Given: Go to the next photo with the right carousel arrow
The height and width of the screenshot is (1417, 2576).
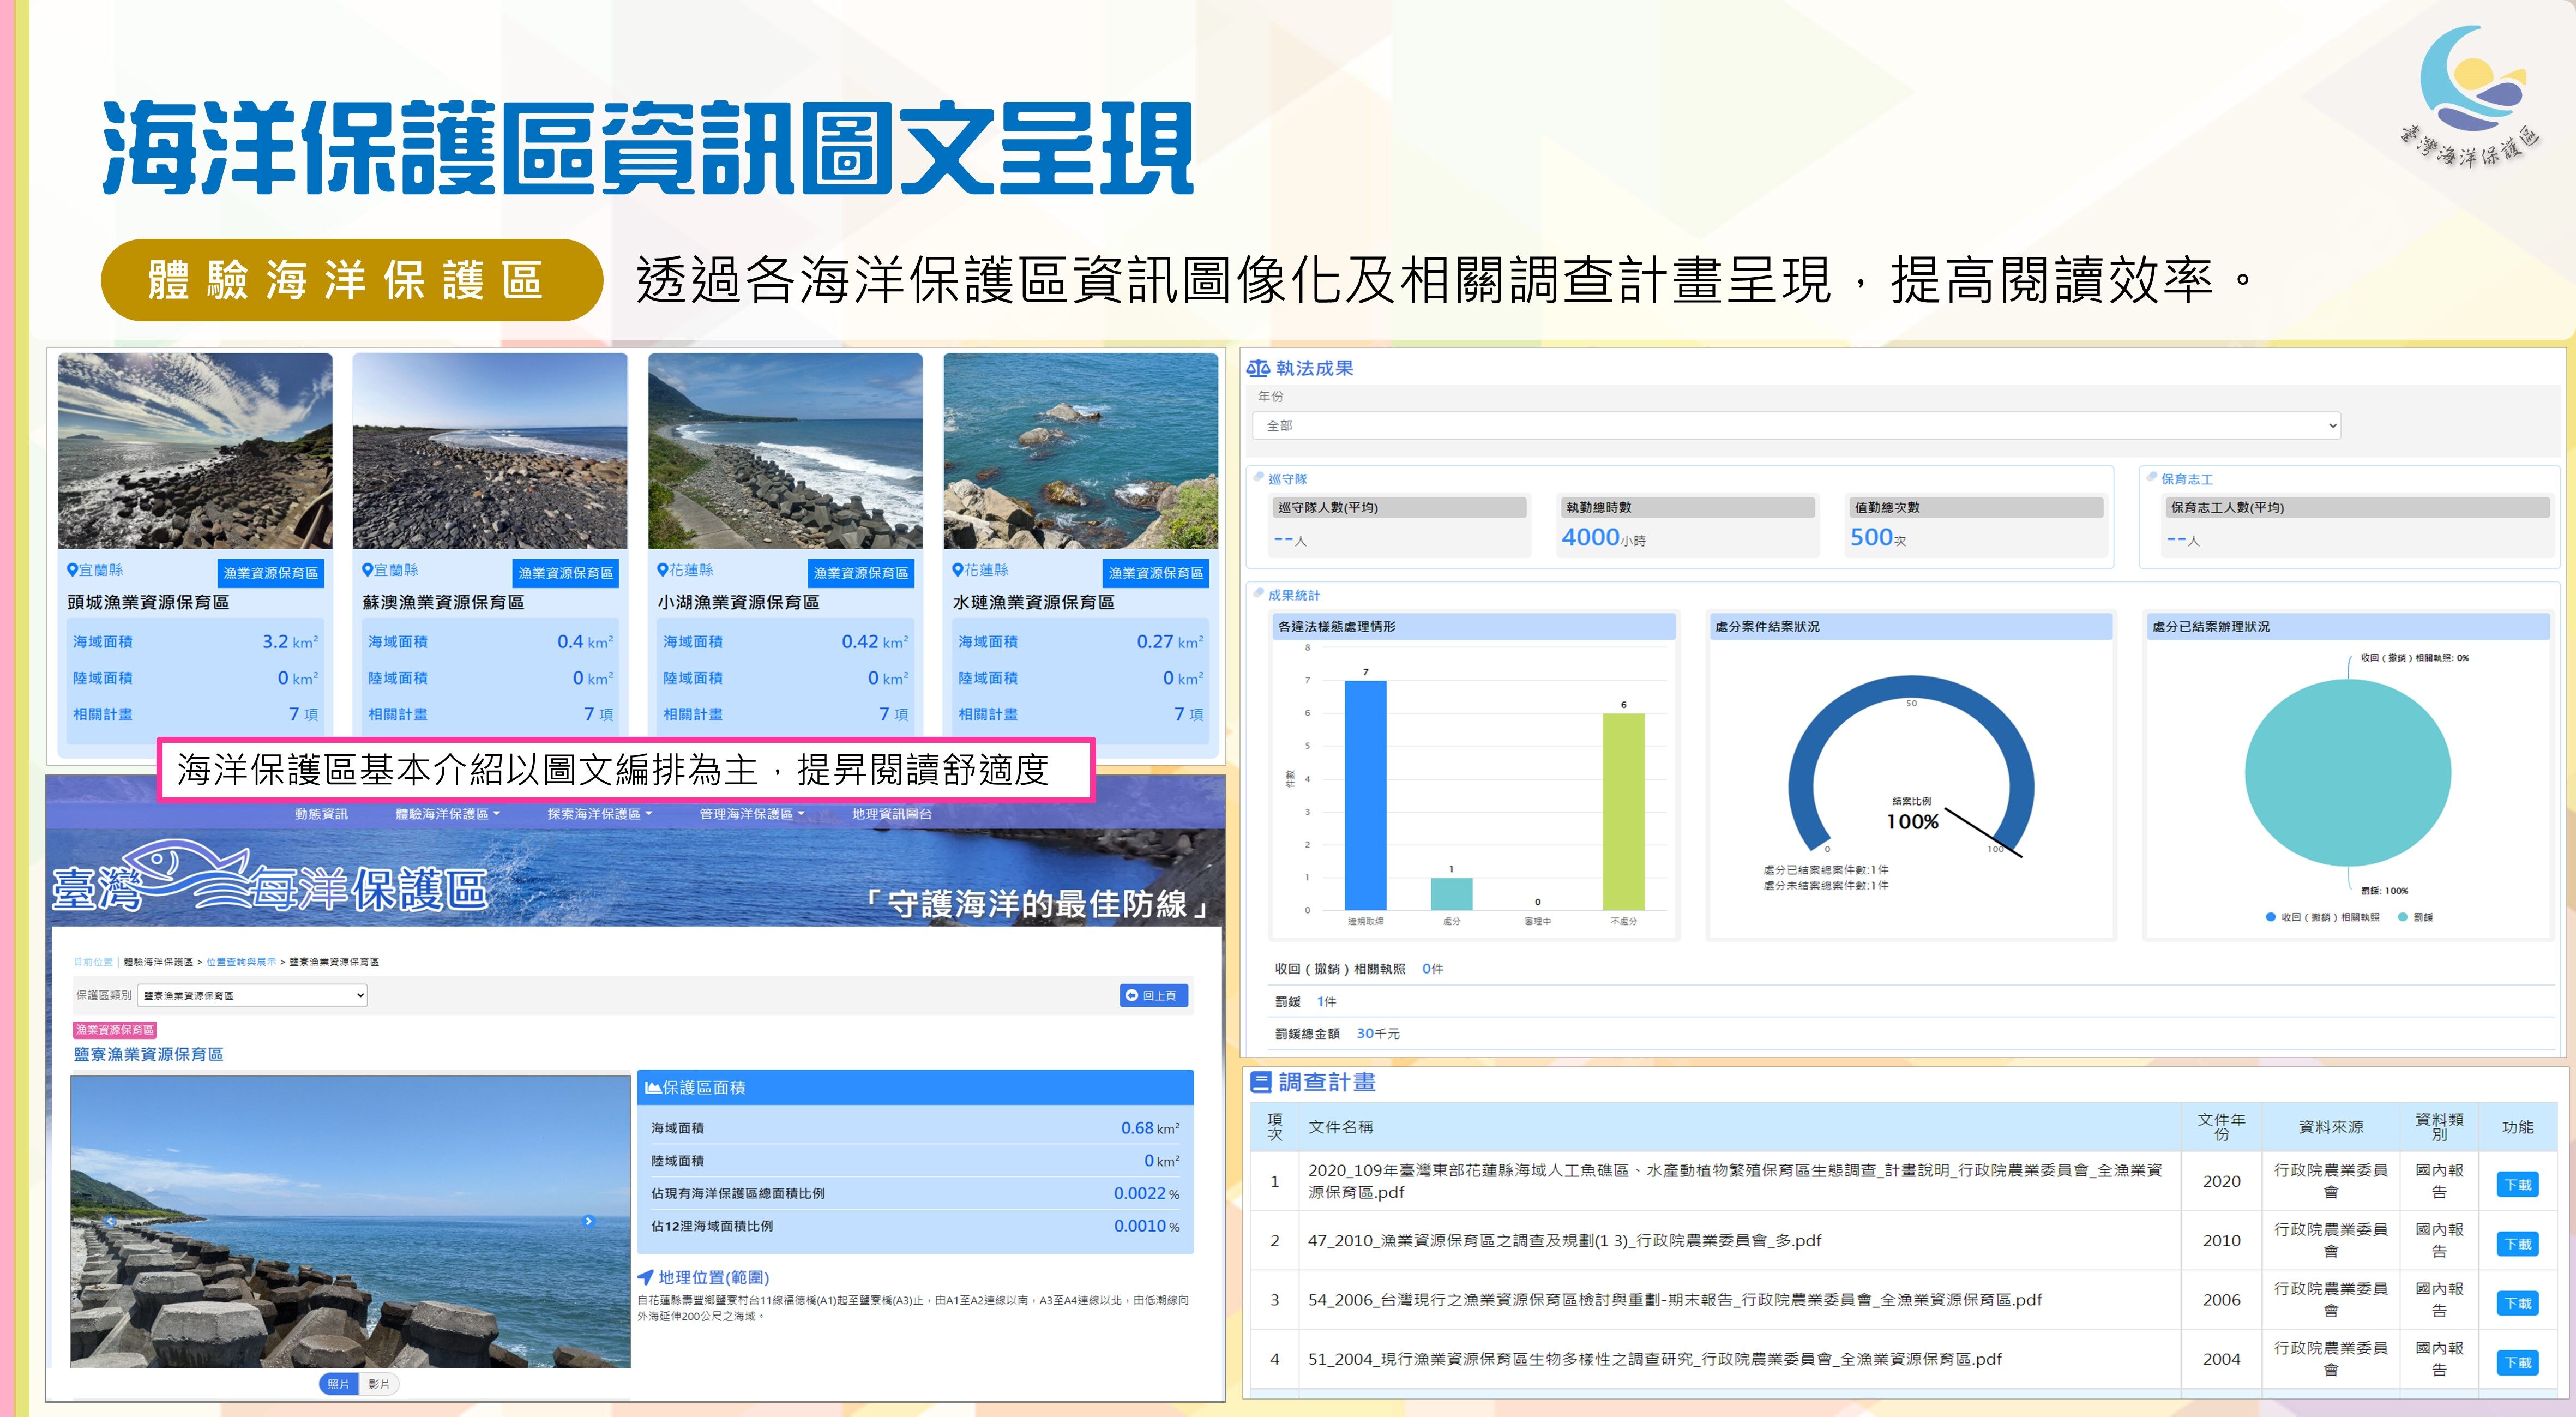Looking at the screenshot, I should click(x=588, y=1221).
